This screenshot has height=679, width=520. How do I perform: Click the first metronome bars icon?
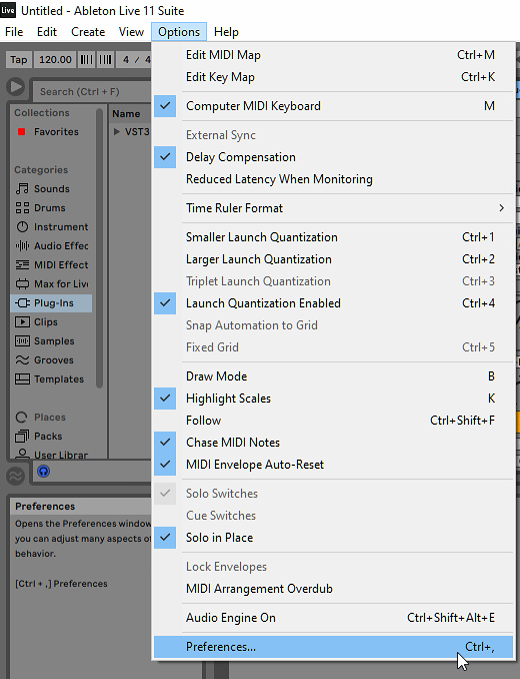coord(87,59)
